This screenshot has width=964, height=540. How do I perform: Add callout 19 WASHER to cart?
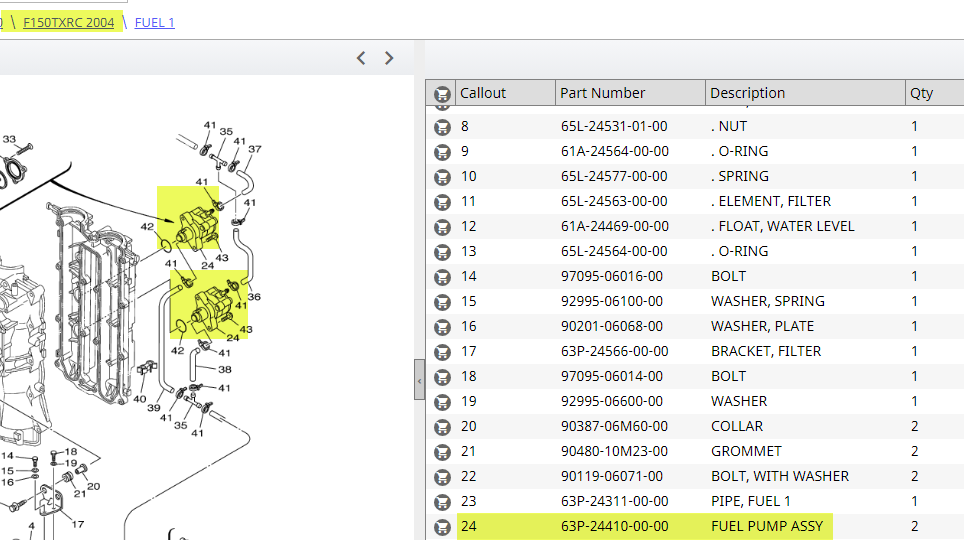click(x=442, y=402)
